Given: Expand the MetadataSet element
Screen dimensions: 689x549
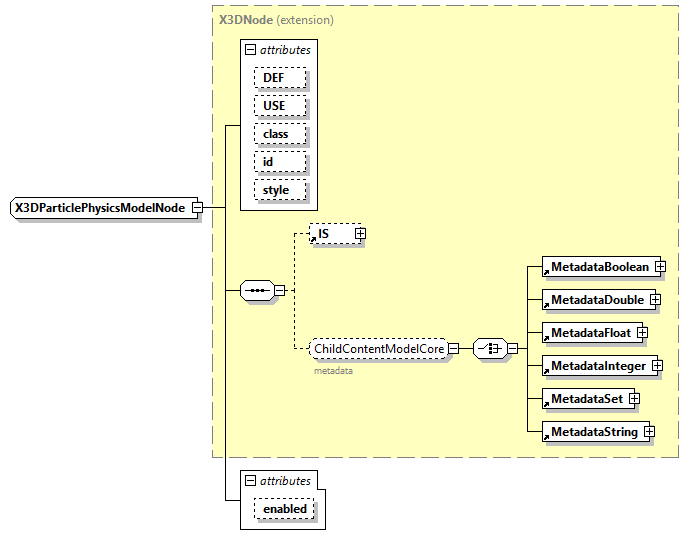Looking at the screenshot, I should 634,399.
